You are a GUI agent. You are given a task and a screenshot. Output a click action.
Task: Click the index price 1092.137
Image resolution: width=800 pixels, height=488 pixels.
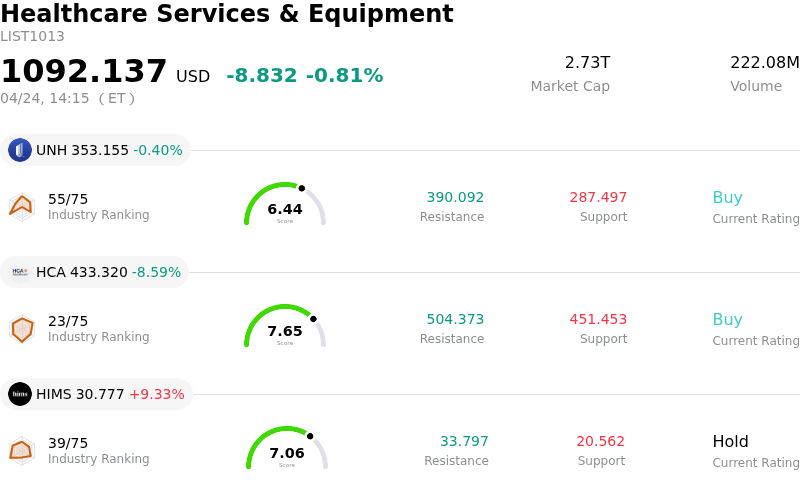tap(84, 72)
